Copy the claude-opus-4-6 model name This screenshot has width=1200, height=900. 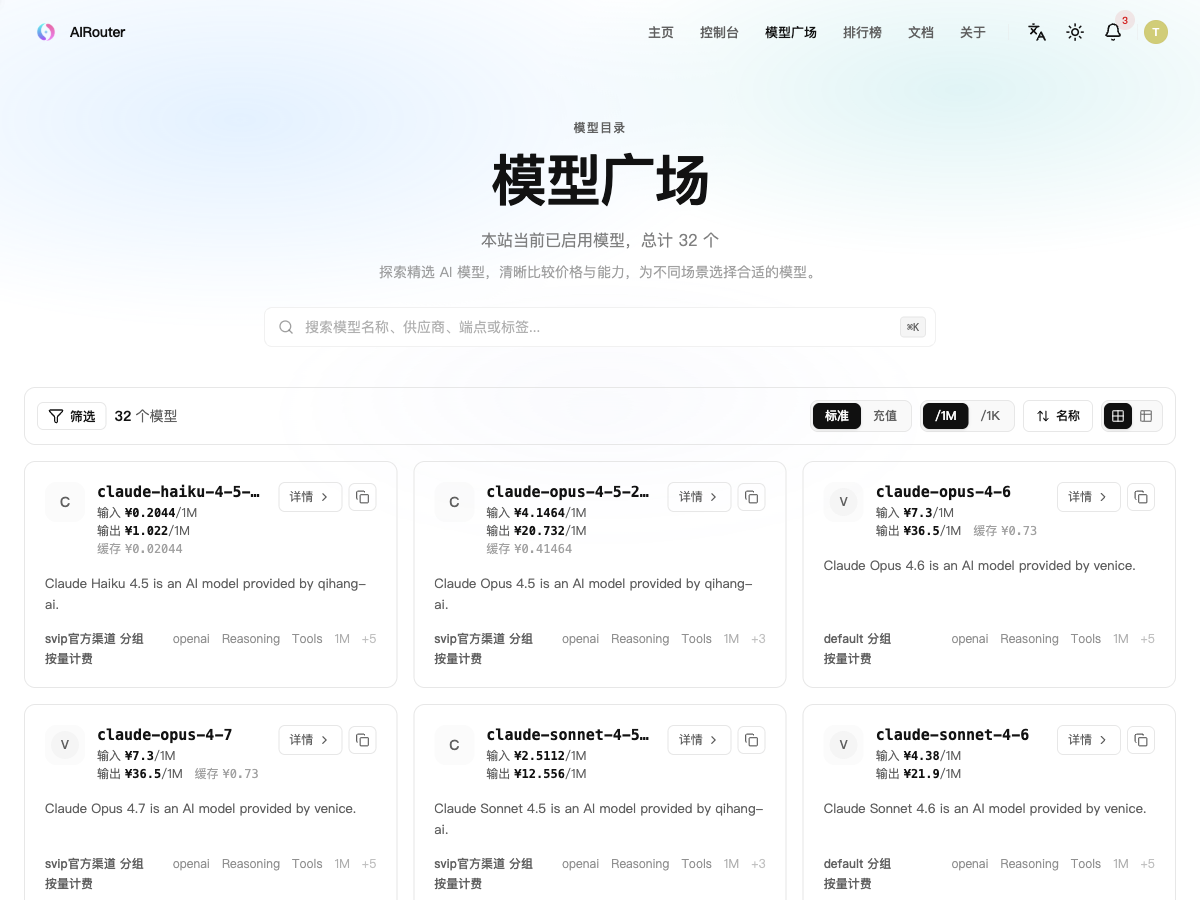[x=1141, y=497]
